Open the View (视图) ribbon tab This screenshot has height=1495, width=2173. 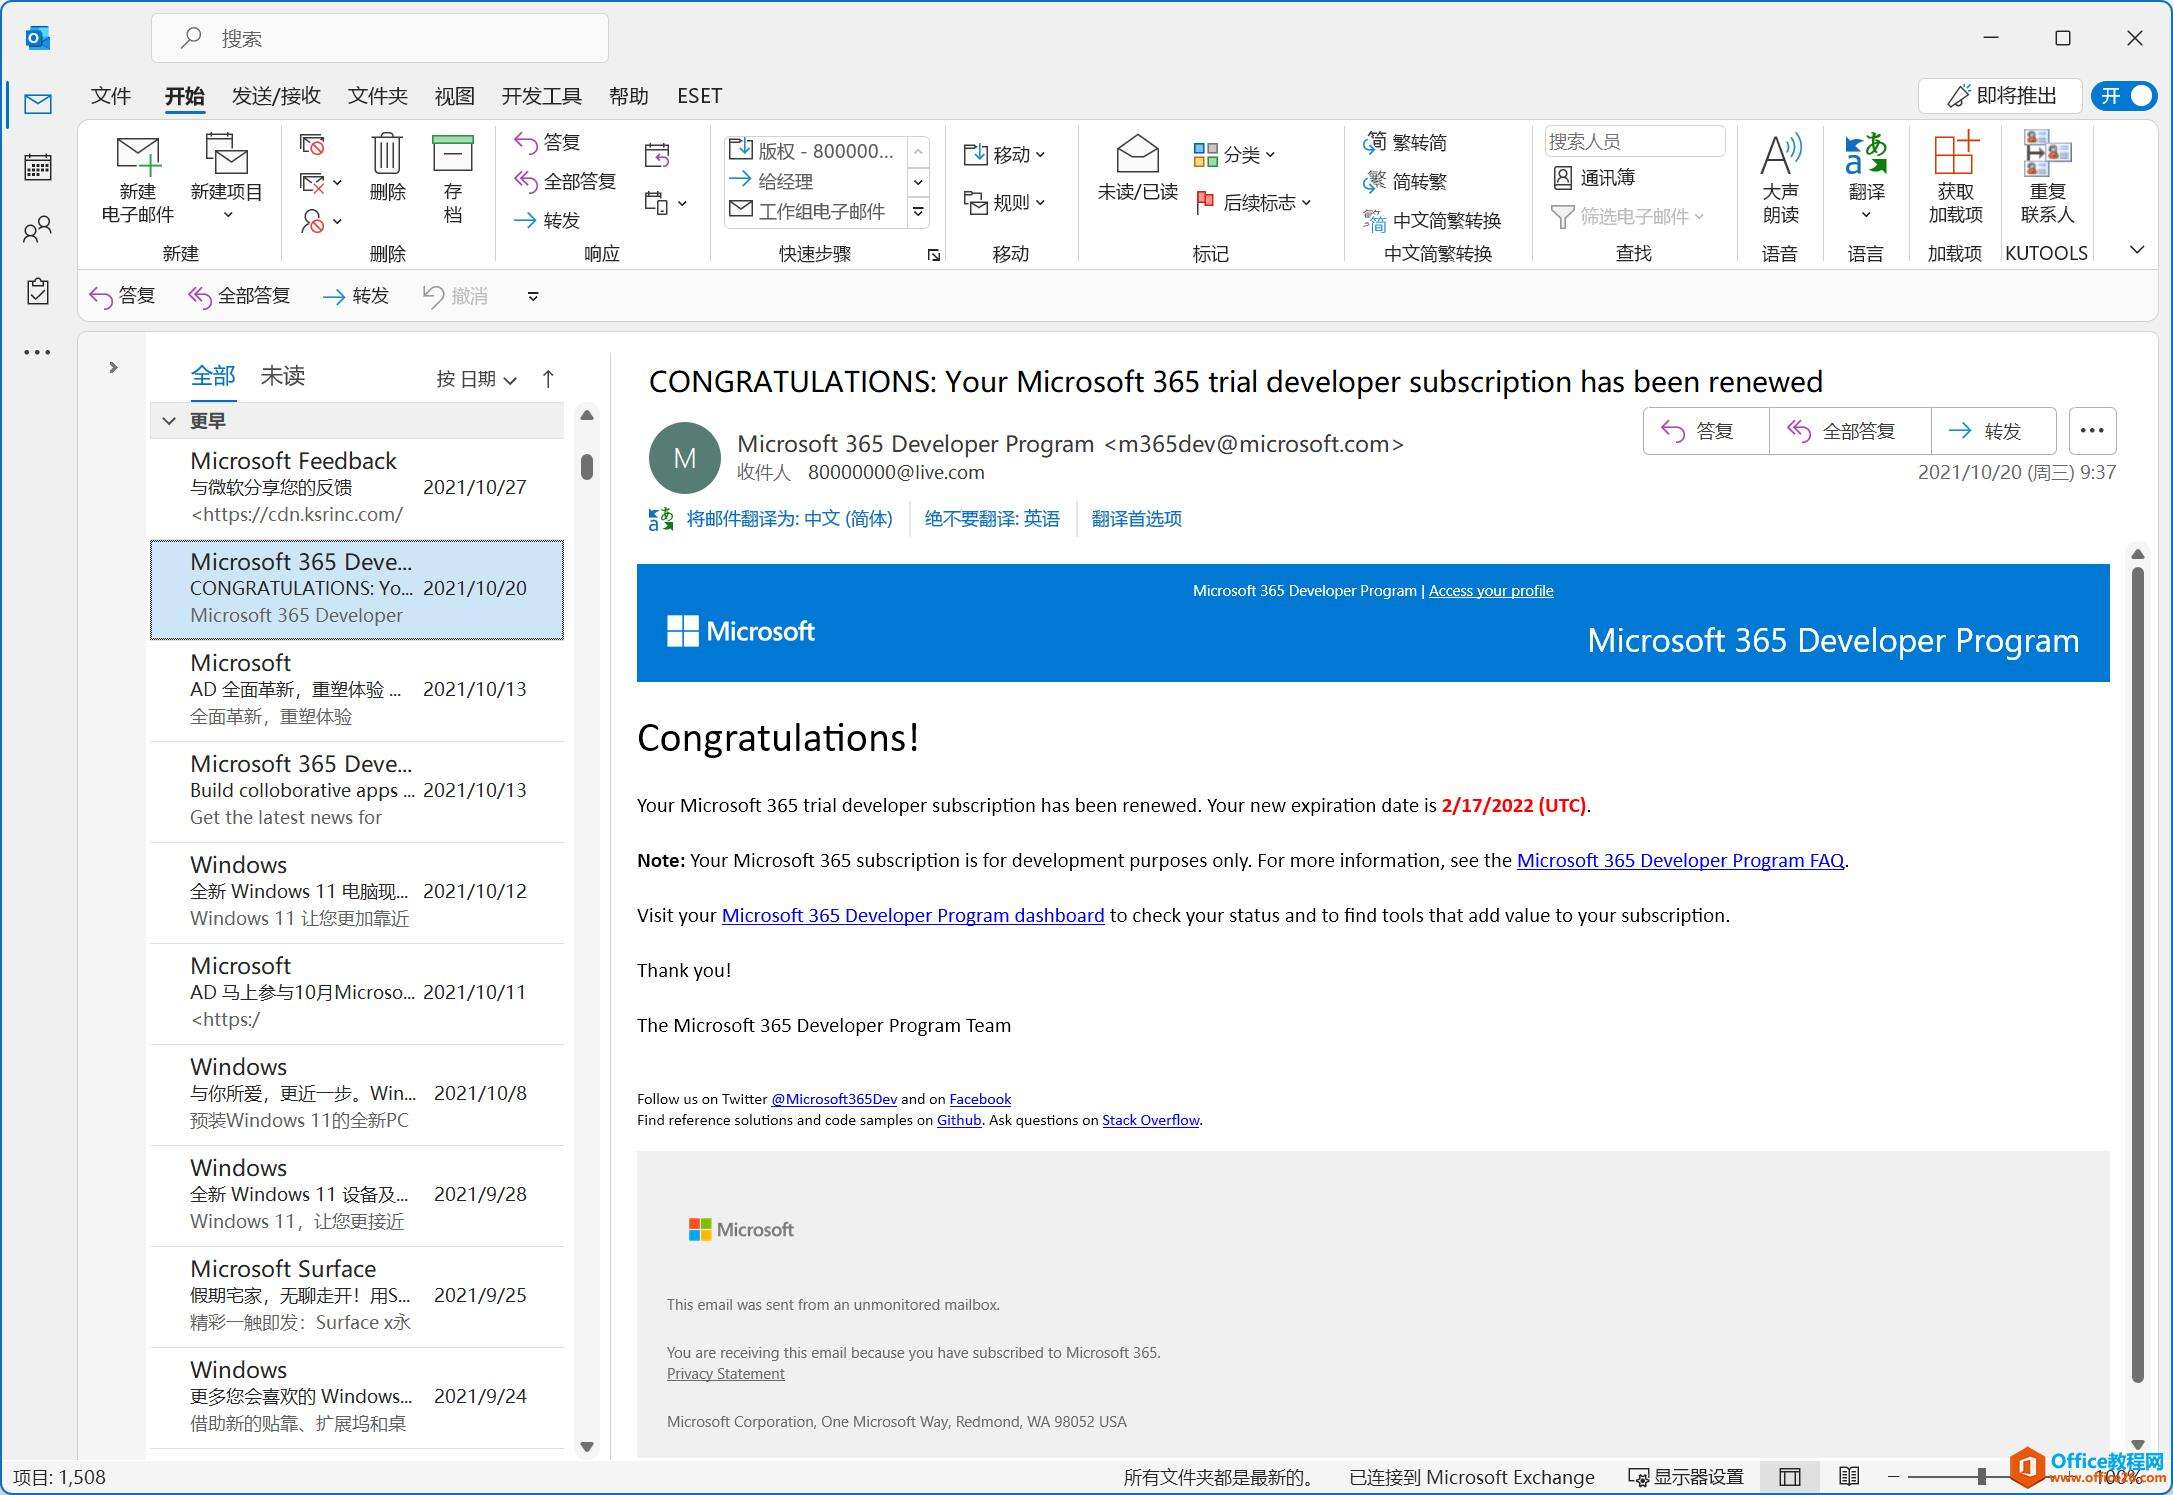454,96
